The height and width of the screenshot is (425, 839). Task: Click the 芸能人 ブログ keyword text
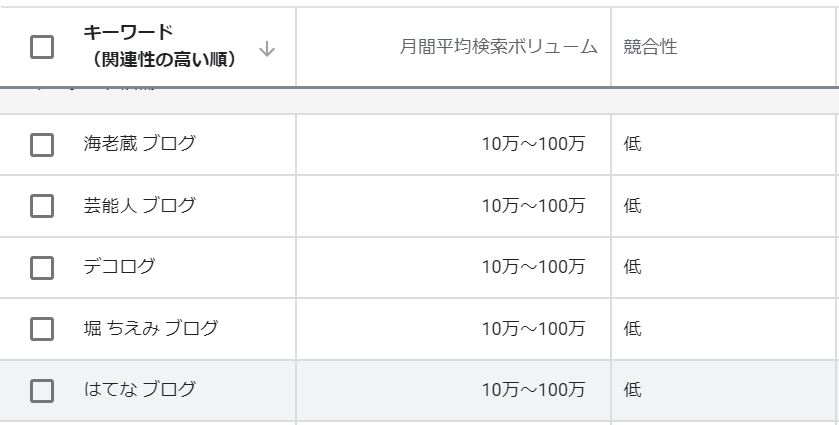pyautogui.click(x=140, y=206)
